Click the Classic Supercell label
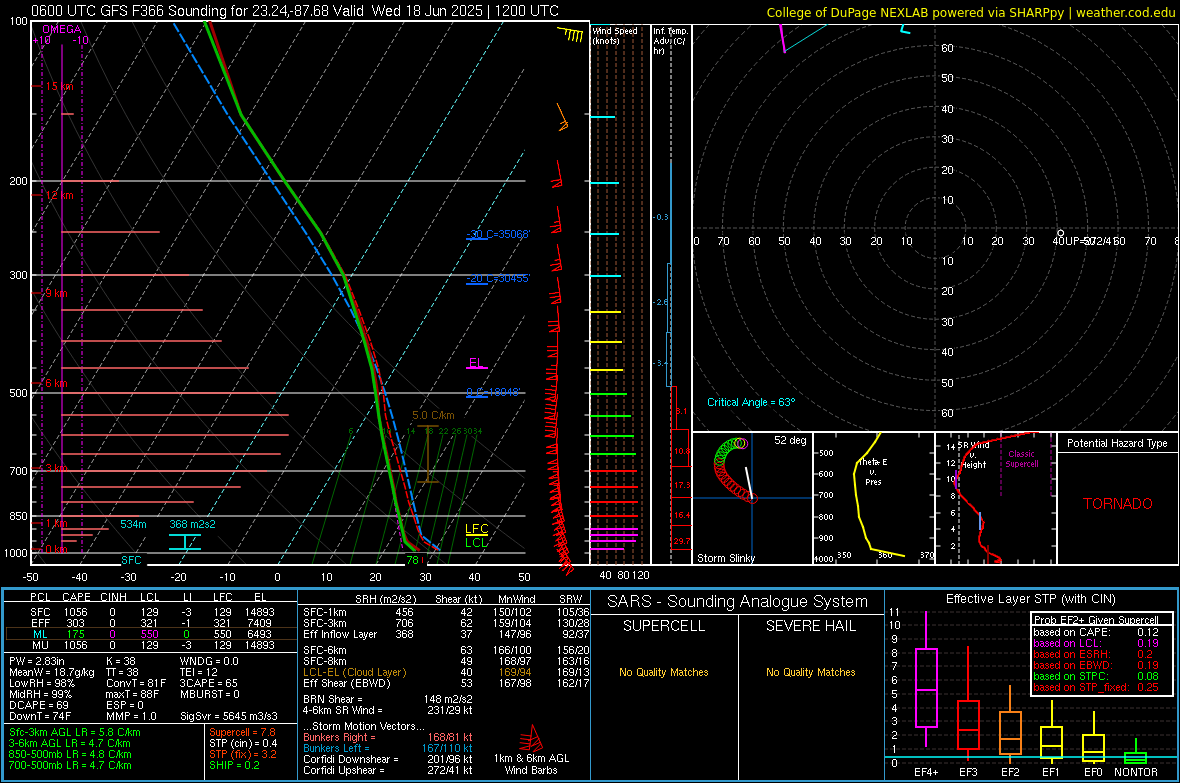The width and height of the screenshot is (1180, 783). (x=1022, y=459)
